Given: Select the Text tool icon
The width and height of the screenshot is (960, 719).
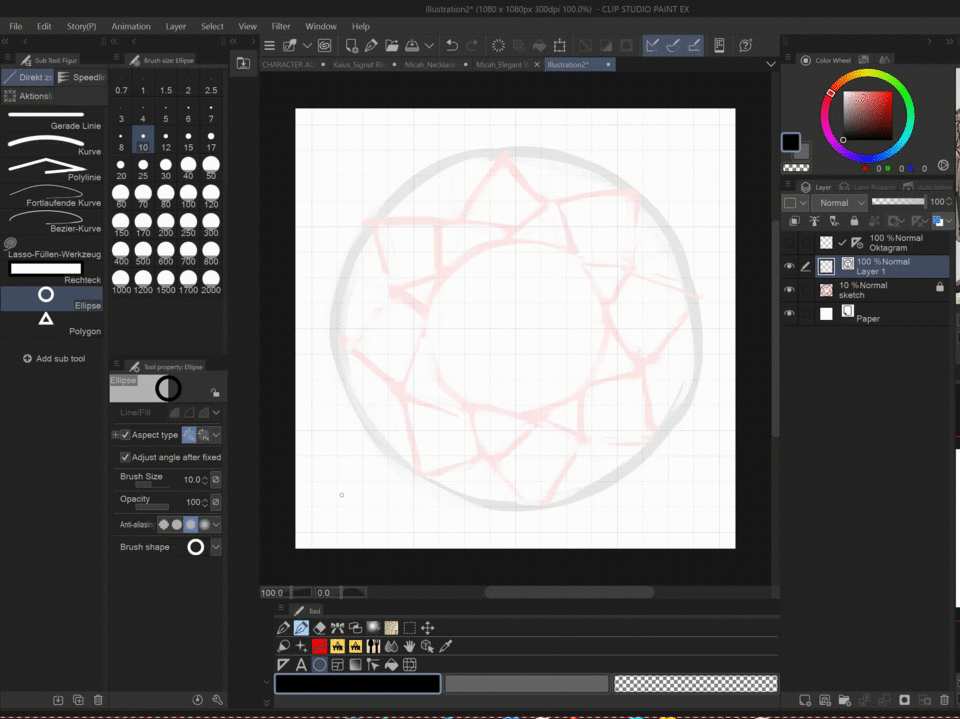Looking at the screenshot, I should [301, 665].
